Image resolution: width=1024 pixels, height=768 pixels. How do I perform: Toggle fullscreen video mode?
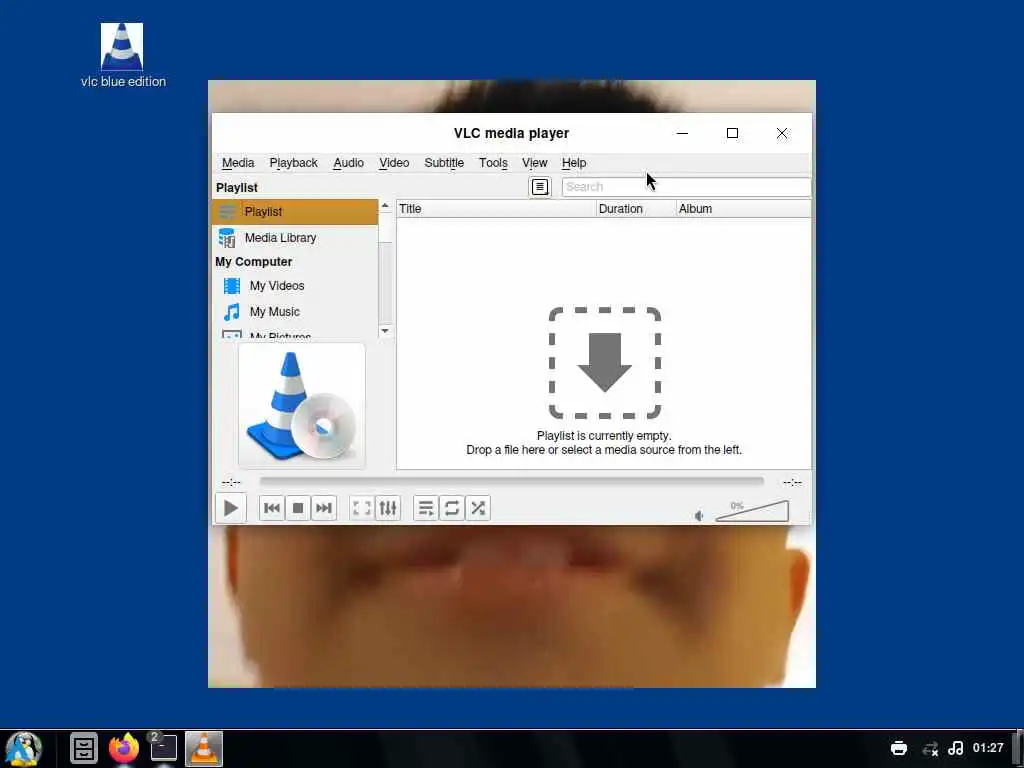click(362, 508)
